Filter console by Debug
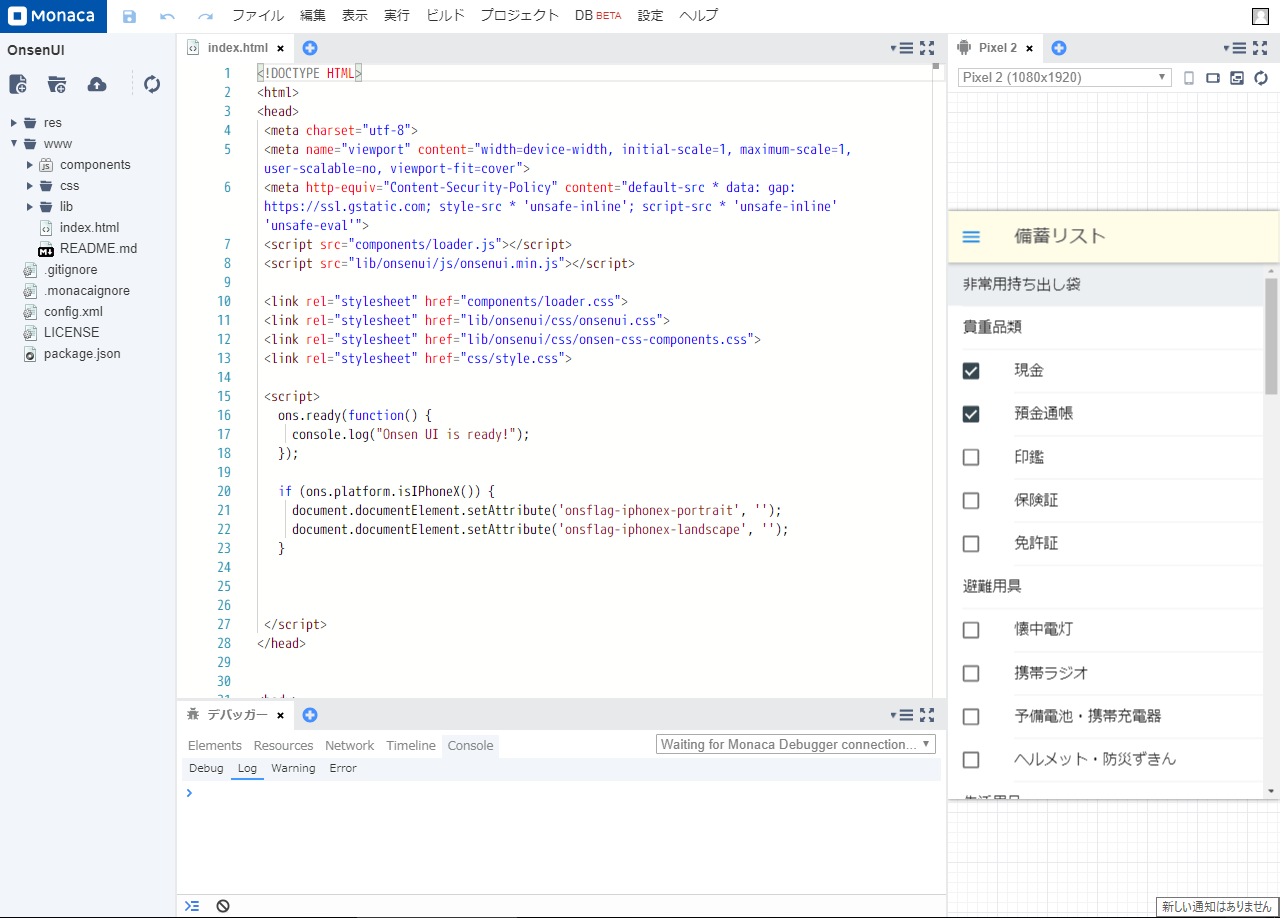The image size is (1280, 918). pos(206,769)
